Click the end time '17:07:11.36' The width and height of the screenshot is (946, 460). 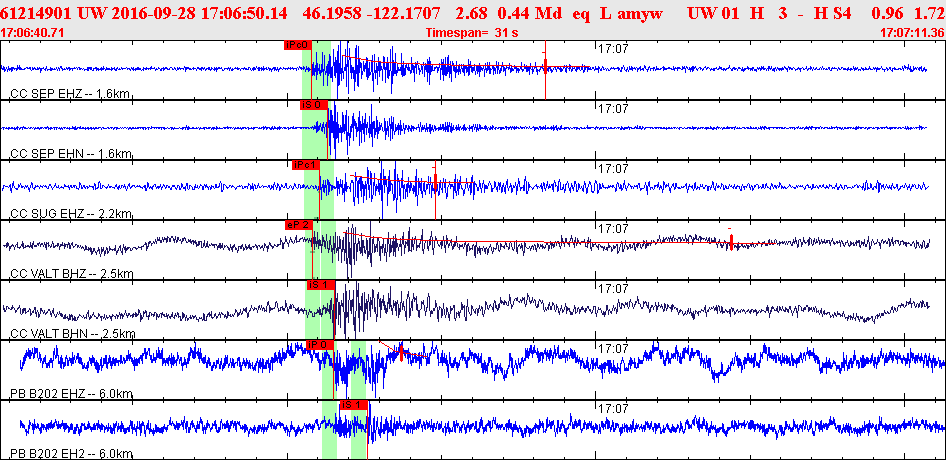[x=911, y=33]
